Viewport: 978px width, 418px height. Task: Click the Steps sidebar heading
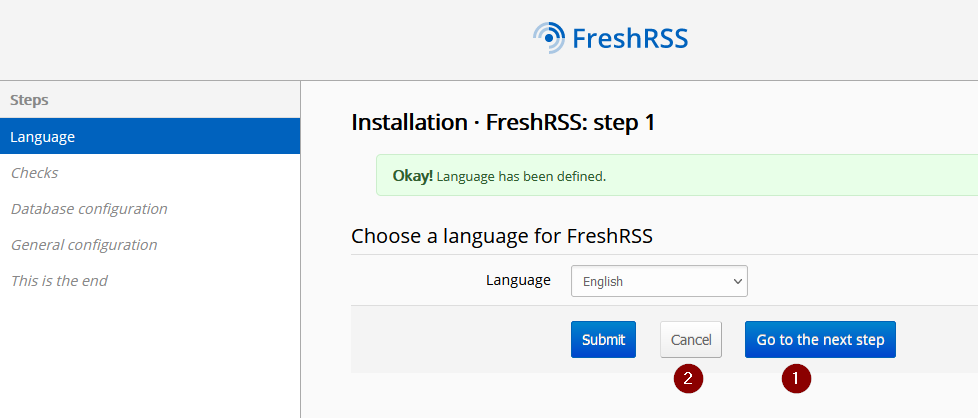[29, 100]
